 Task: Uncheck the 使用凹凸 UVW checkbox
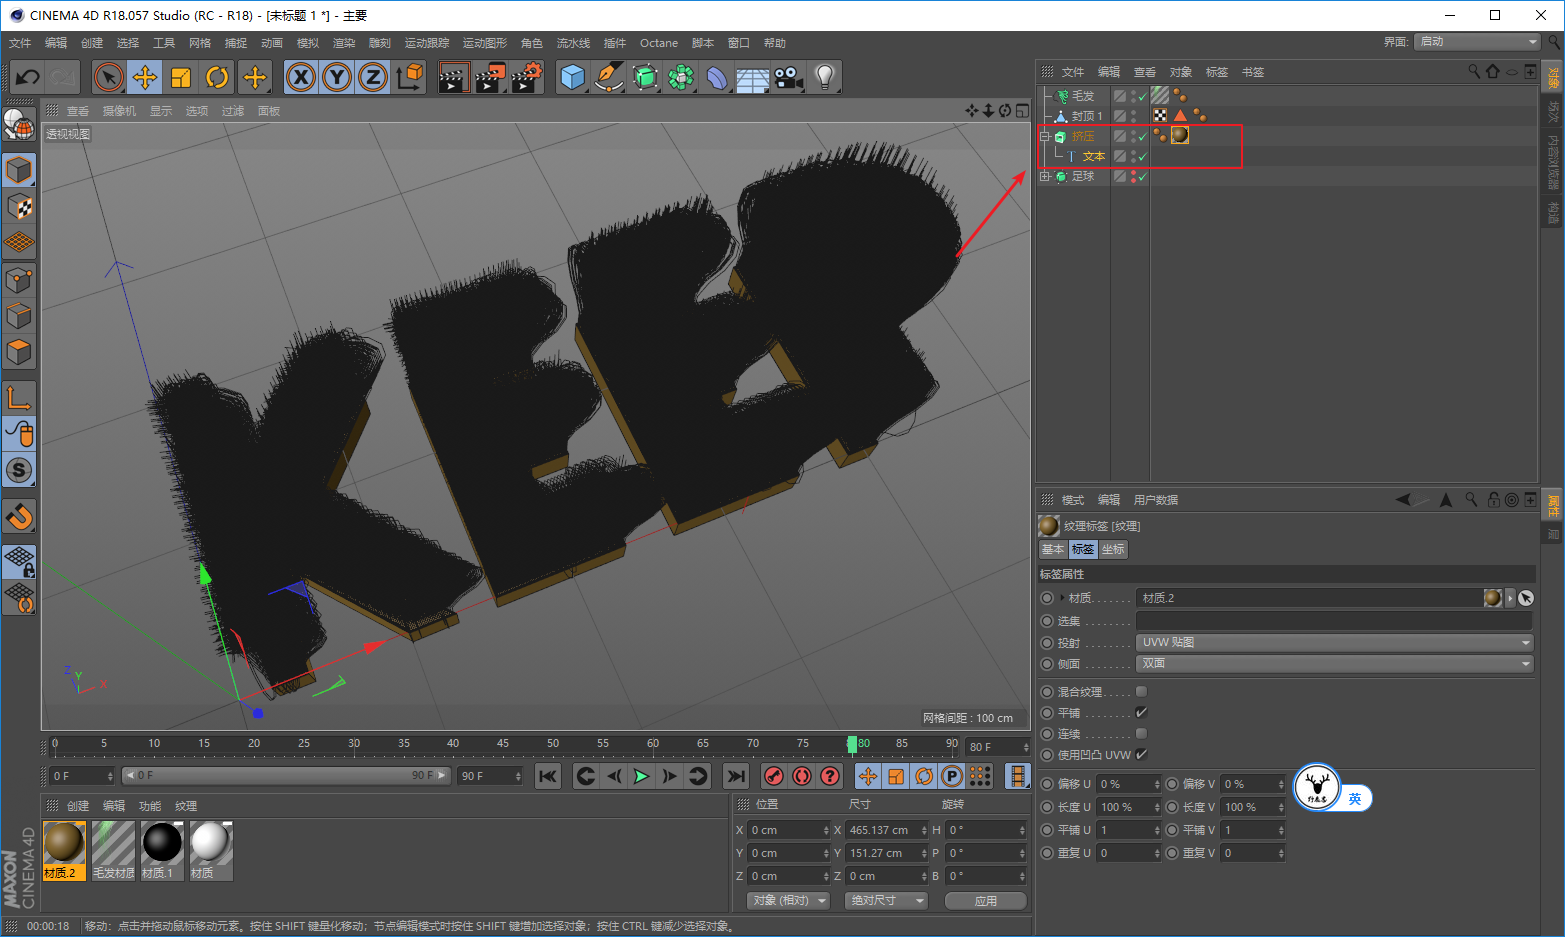pos(1141,755)
